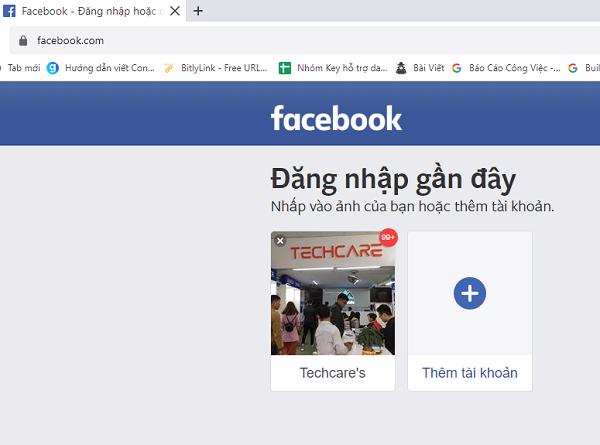The height and width of the screenshot is (445, 600).
Task: Open a new browser tab
Action: tap(198, 11)
